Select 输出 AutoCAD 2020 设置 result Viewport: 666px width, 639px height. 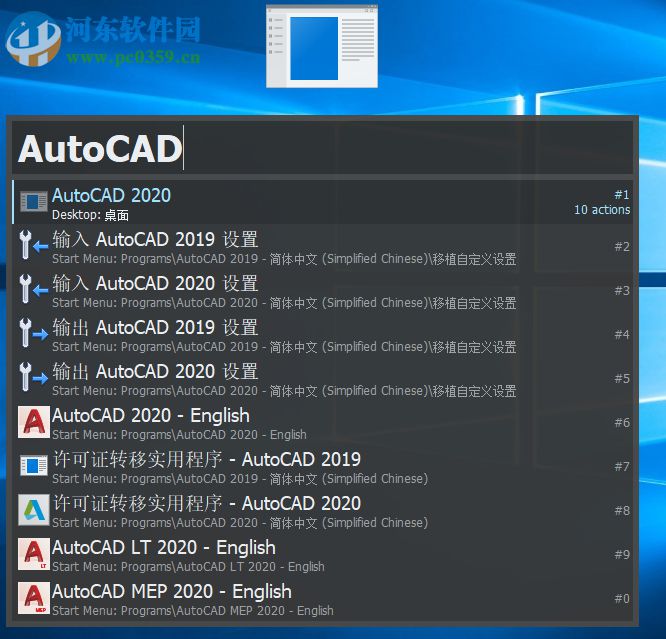tap(322, 379)
